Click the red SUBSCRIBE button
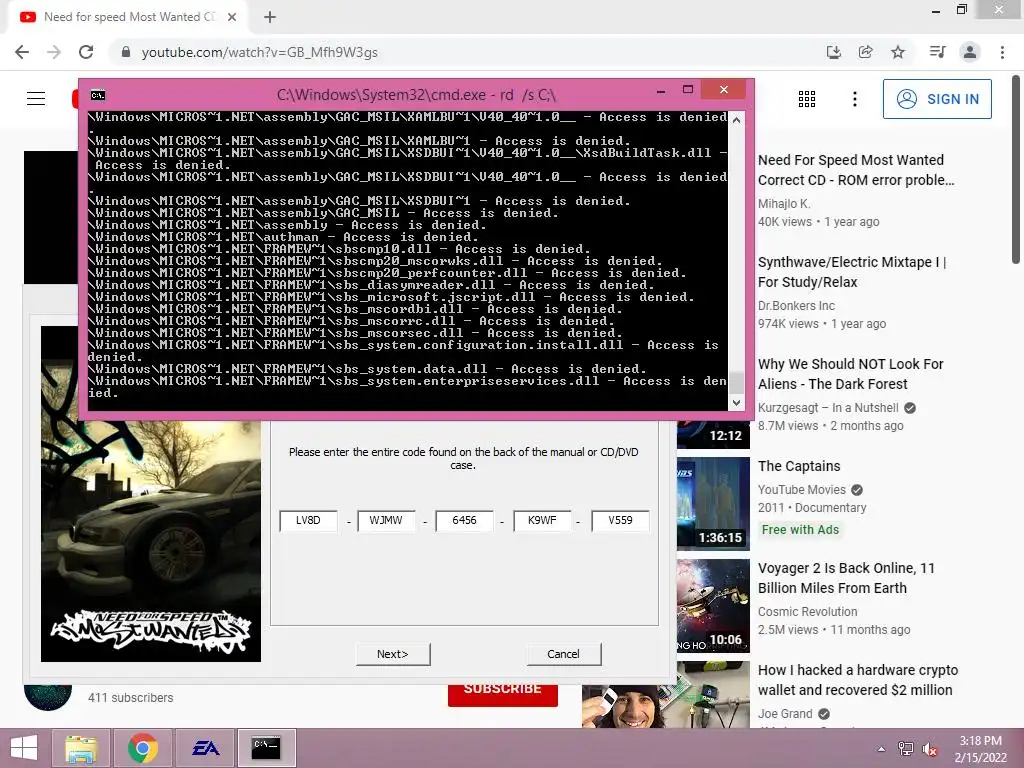 pyautogui.click(x=502, y=694)
